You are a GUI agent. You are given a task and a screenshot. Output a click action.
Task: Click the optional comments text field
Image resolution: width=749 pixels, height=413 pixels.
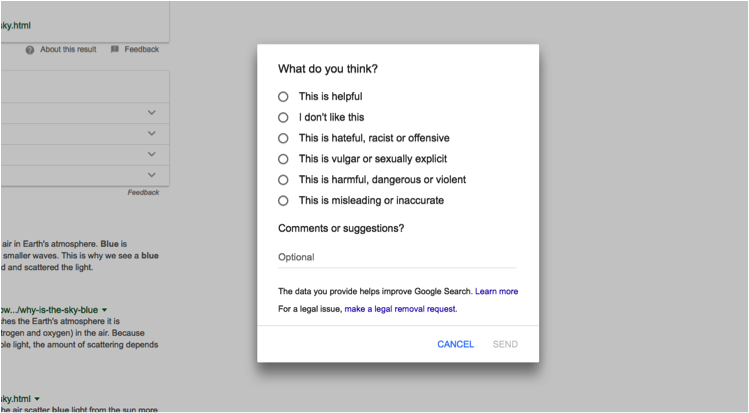[x=397, y=257]
